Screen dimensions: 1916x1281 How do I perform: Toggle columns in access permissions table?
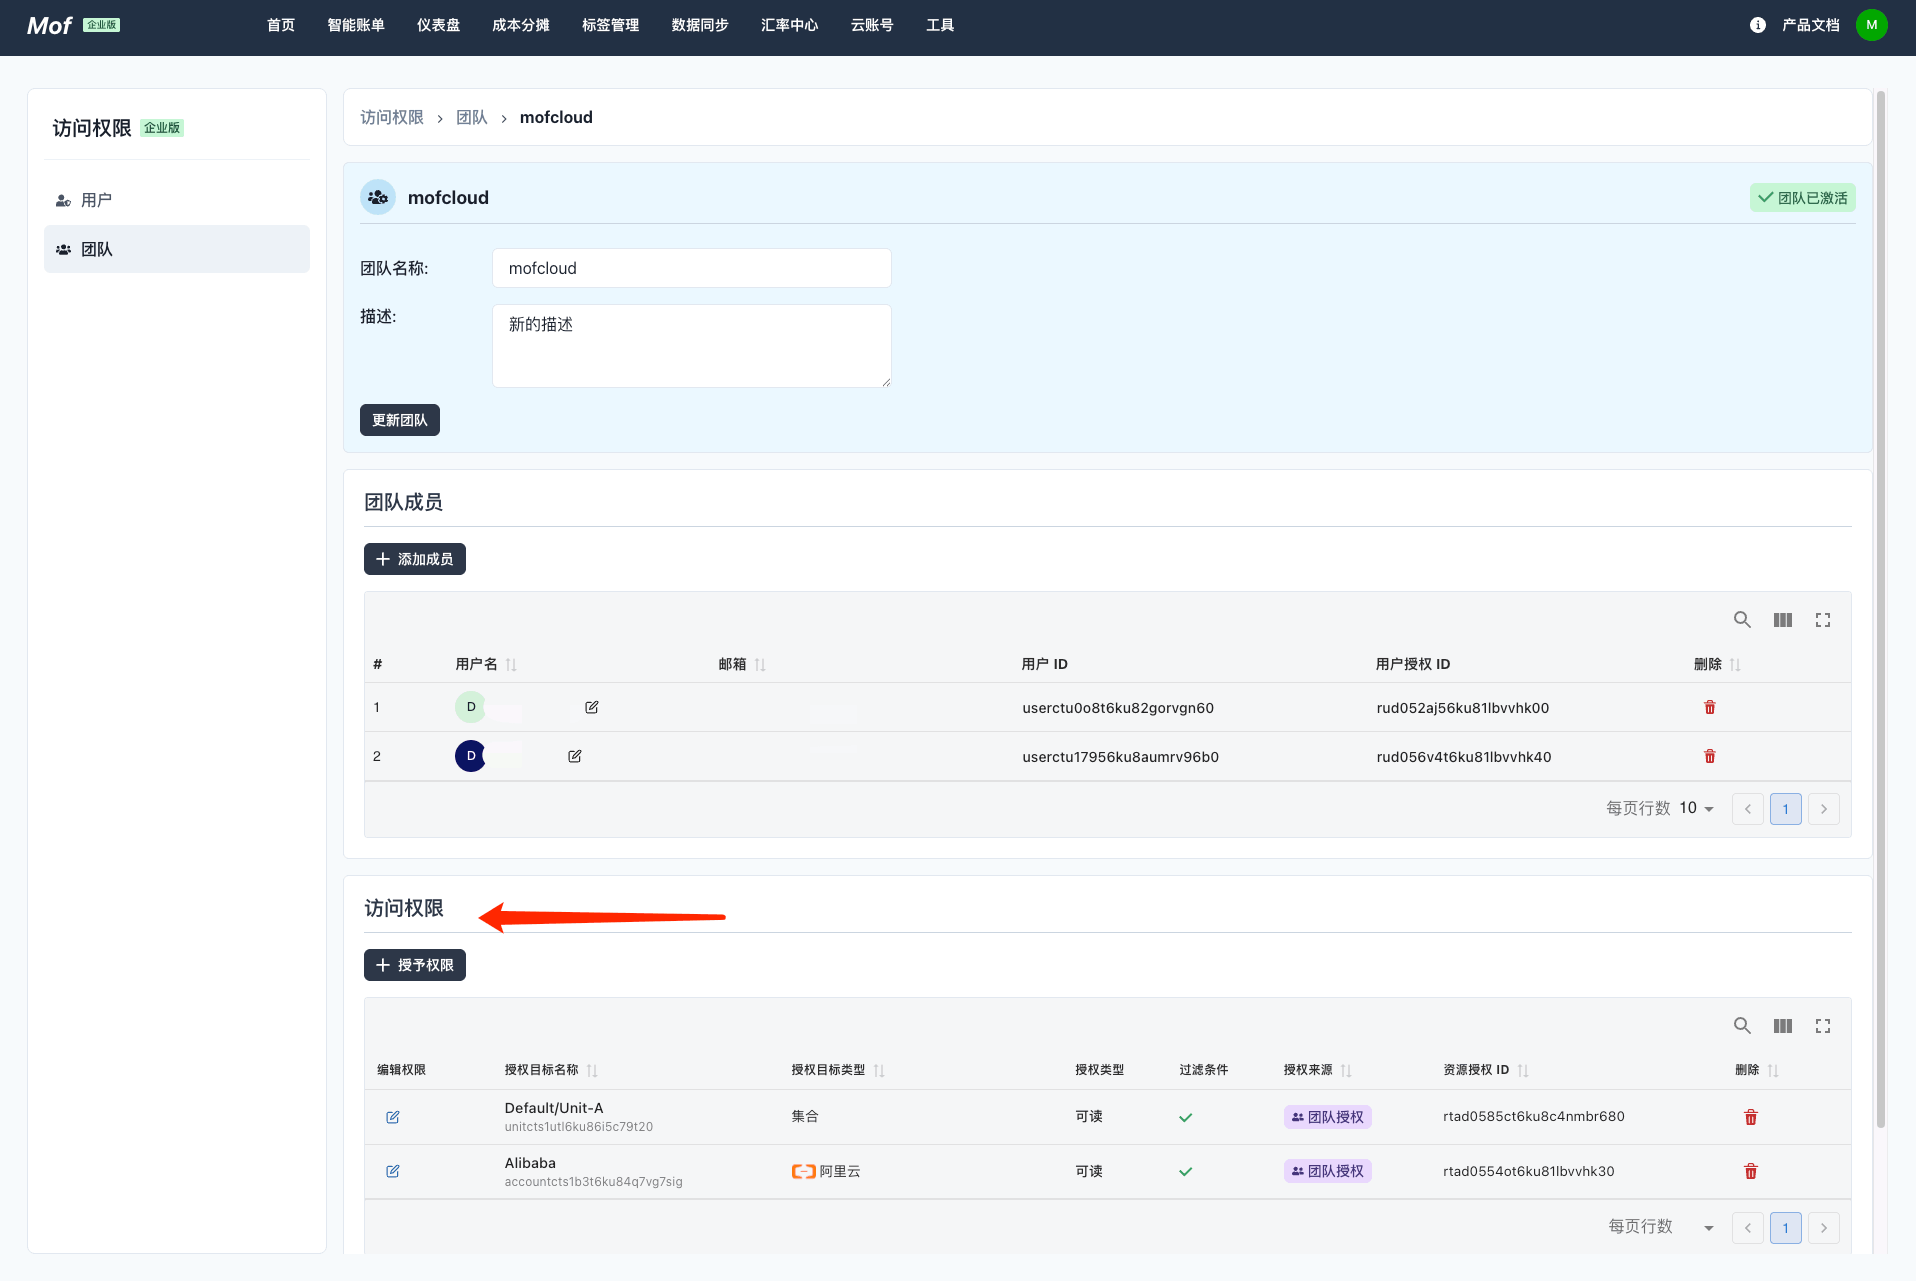pos(1782,1026)
